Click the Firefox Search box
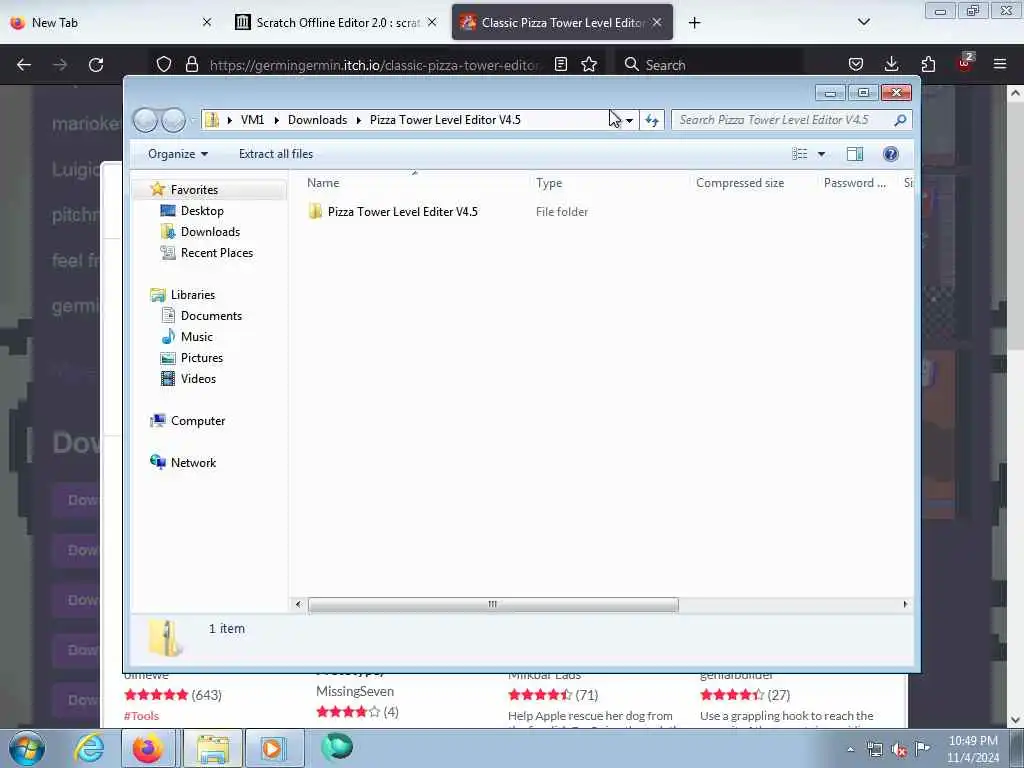Viewport: 1024px width, 768px height. coord(710,65)
